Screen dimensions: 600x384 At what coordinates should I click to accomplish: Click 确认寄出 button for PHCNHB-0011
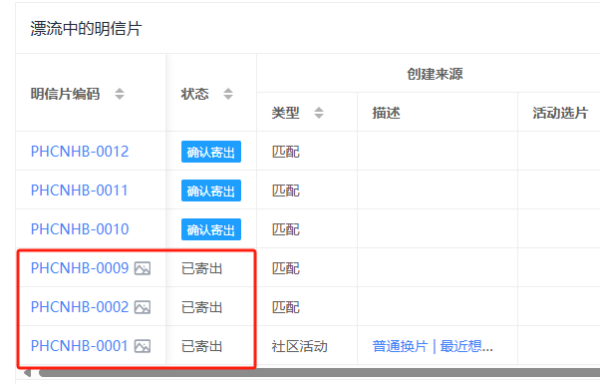click(x=211, y=190)
